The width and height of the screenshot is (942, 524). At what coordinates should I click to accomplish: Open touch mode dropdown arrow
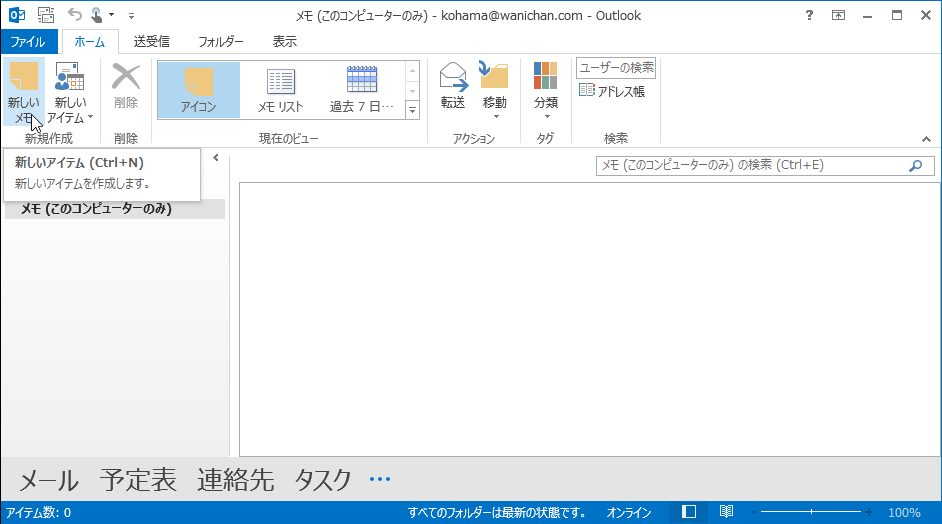tap(111, 15)
